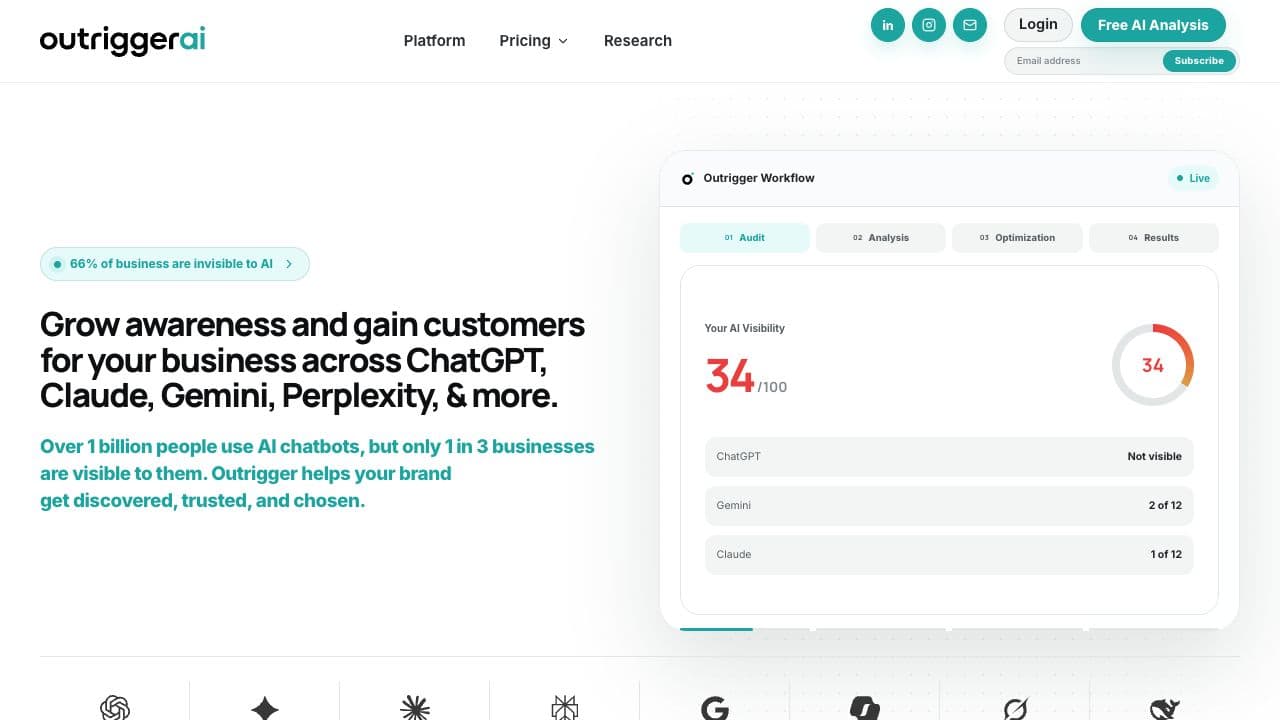Click the Perplexity logo icon
The height and width of the screenshot is (720, 1280).
[565, 708]
